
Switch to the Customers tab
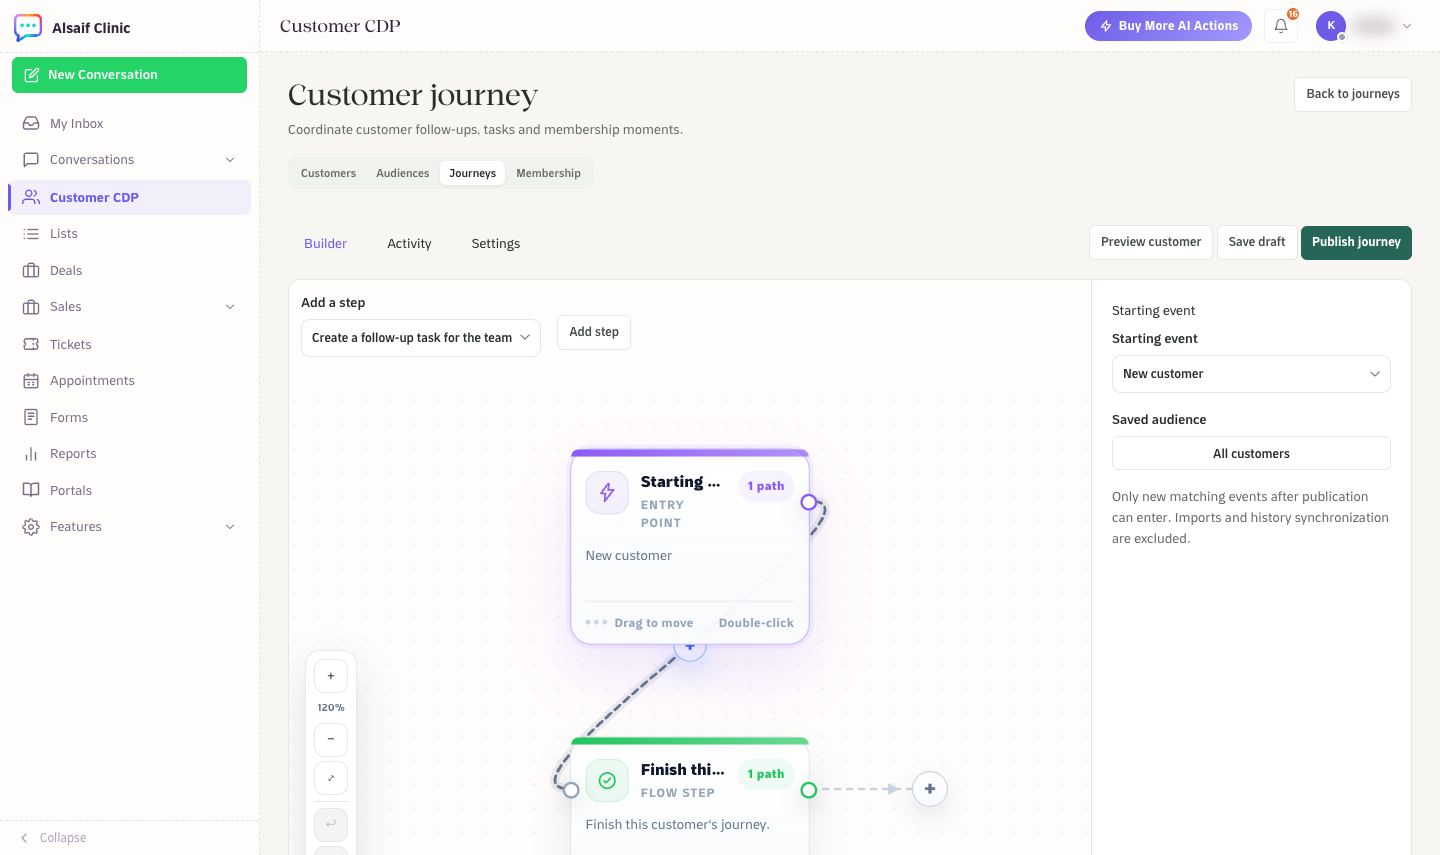(x=328, y=173)
